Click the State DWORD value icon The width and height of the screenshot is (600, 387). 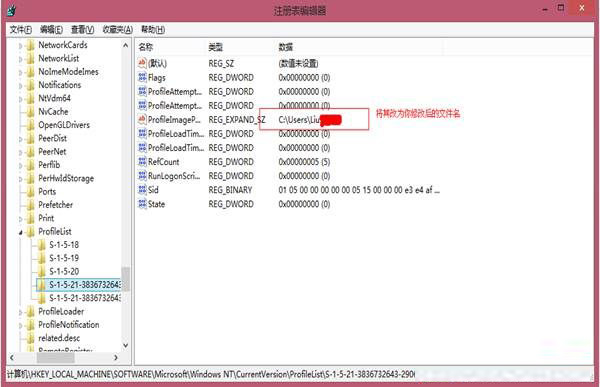click(142, 204)
